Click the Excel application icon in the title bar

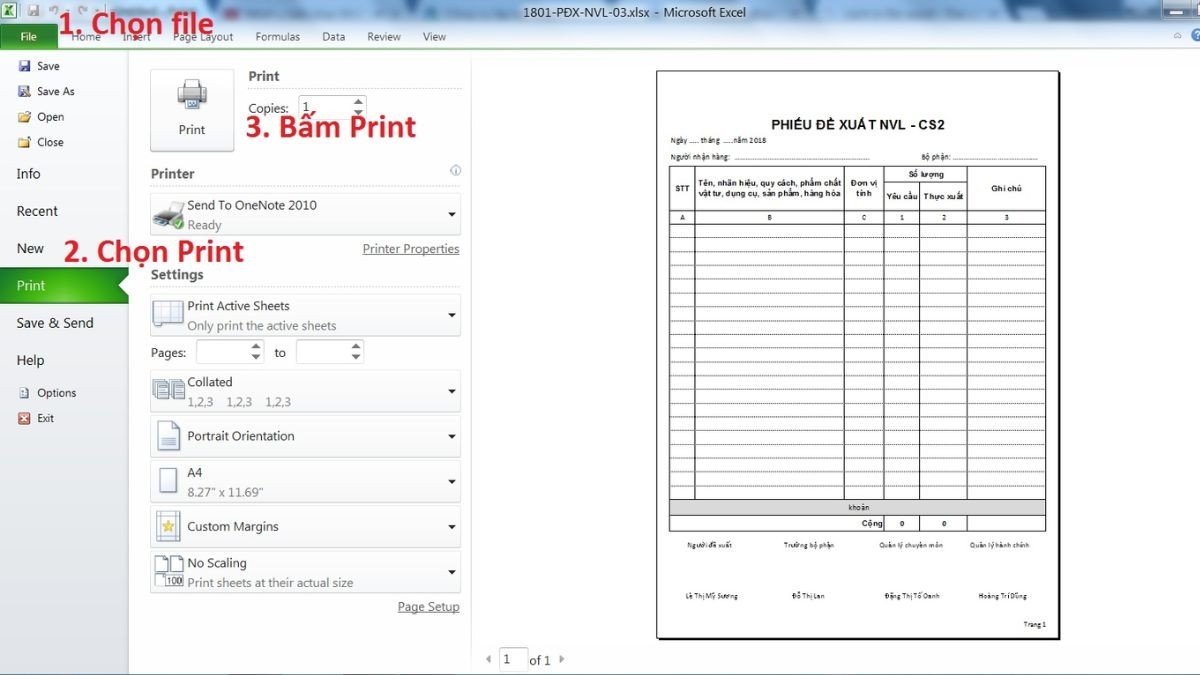click(x=9, y=9)
